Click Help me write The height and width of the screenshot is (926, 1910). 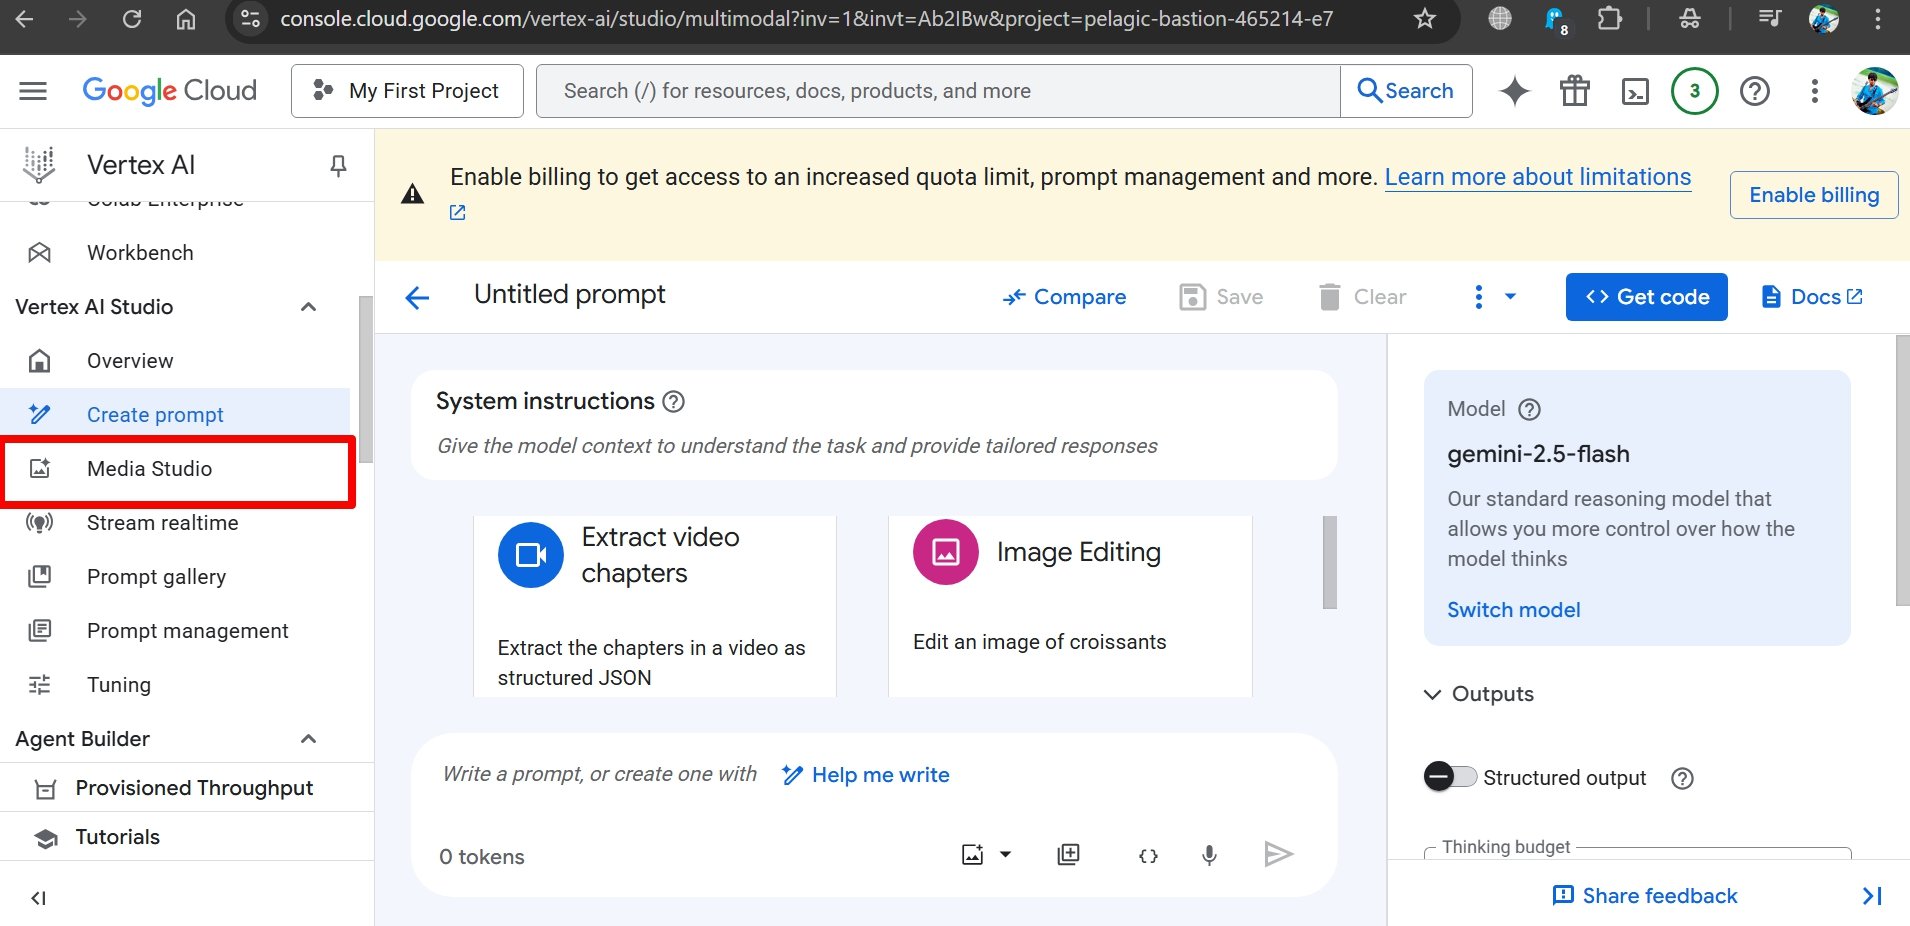[865, 775]
